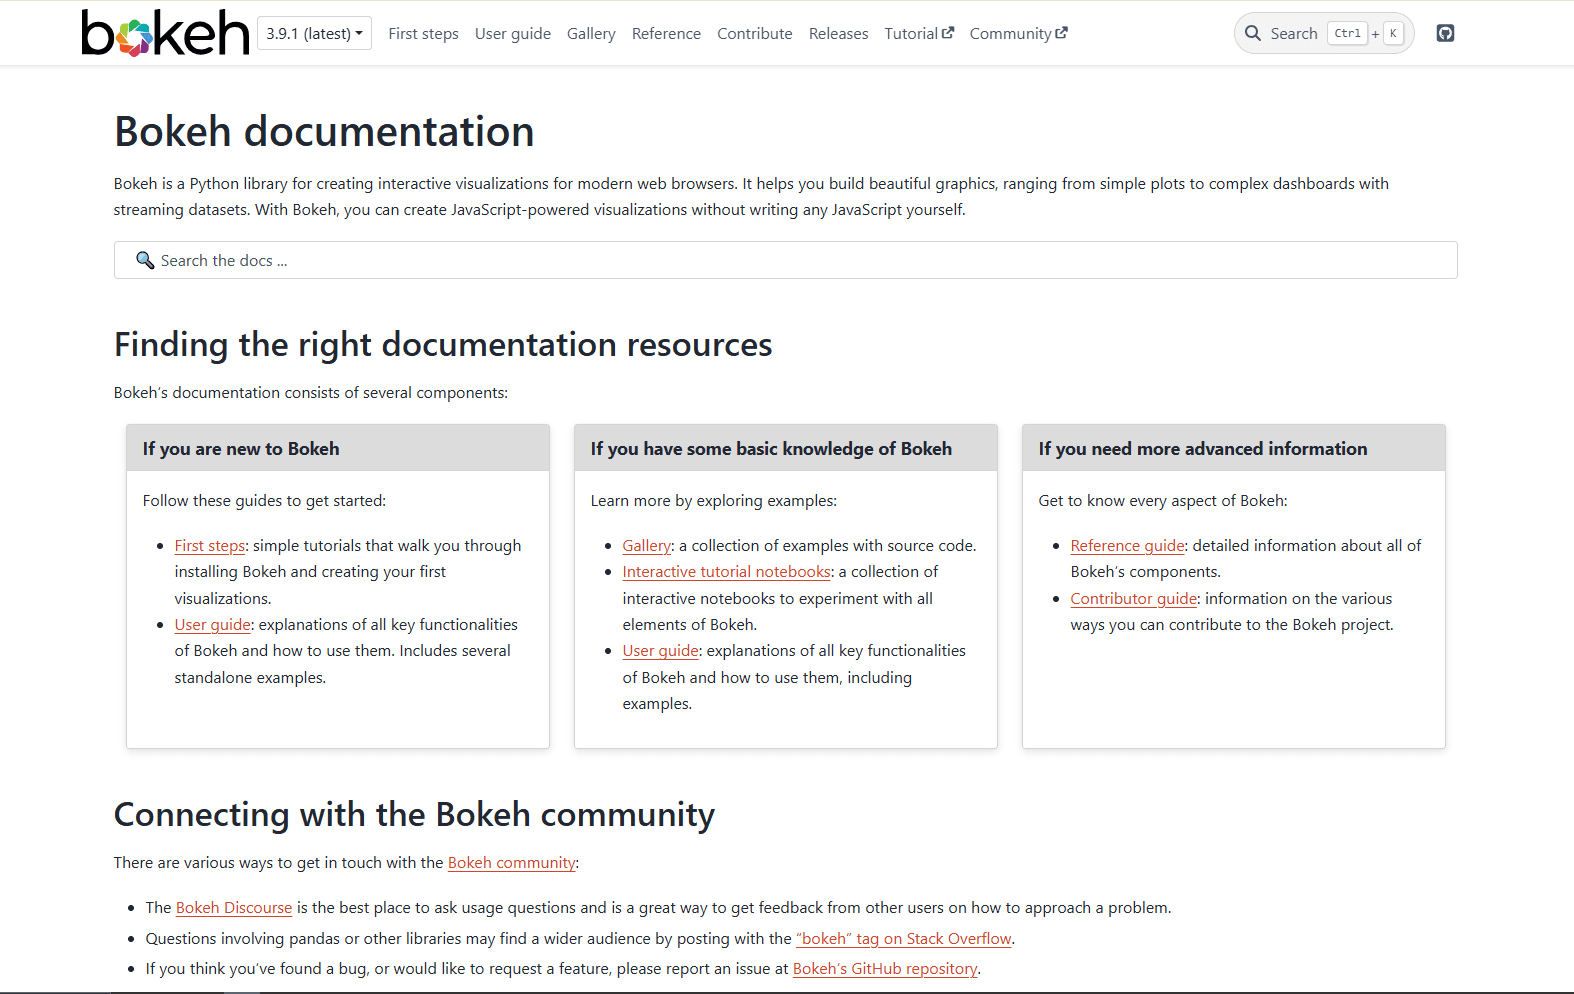This screenshot has width=1574, height=994.
Task: Open Bokeh's GitHub repository link
Action: coord(885,969)
